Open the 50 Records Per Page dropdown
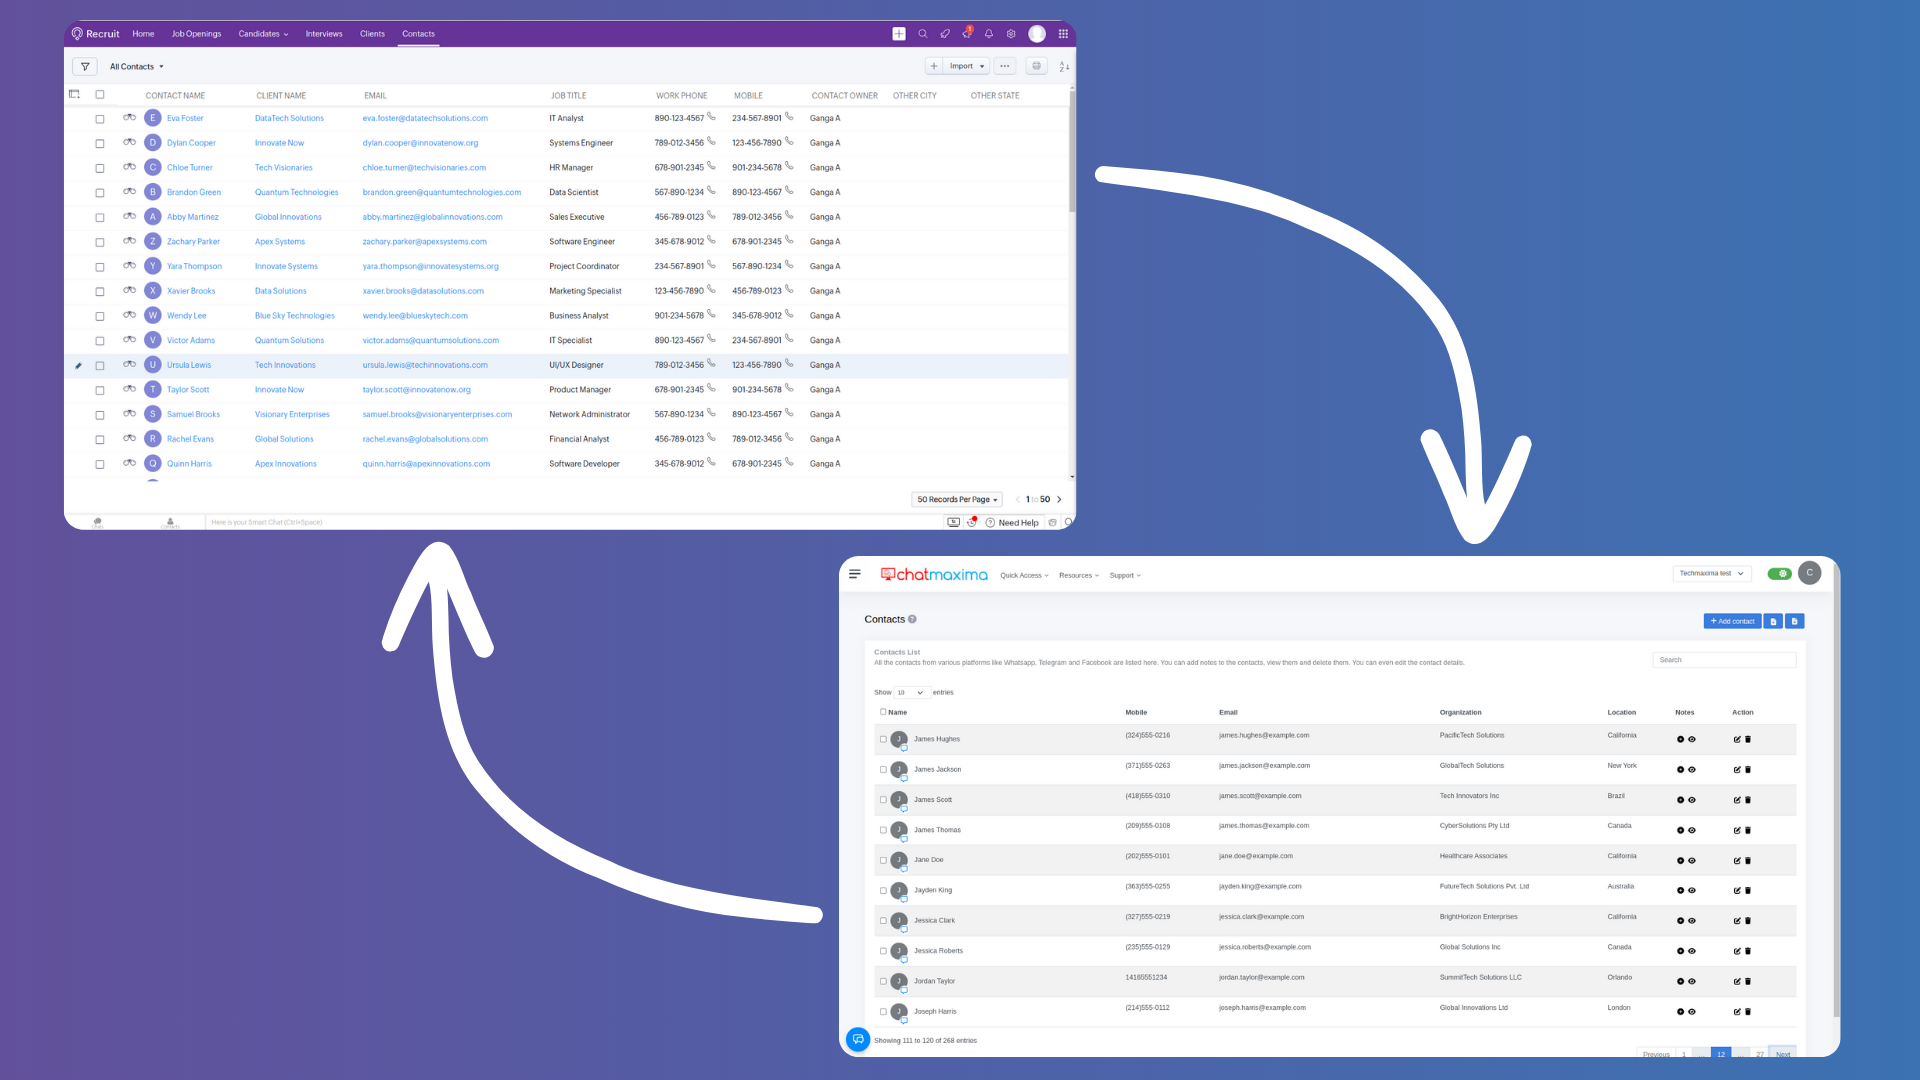1920x1080 pixels. (957, 500)
